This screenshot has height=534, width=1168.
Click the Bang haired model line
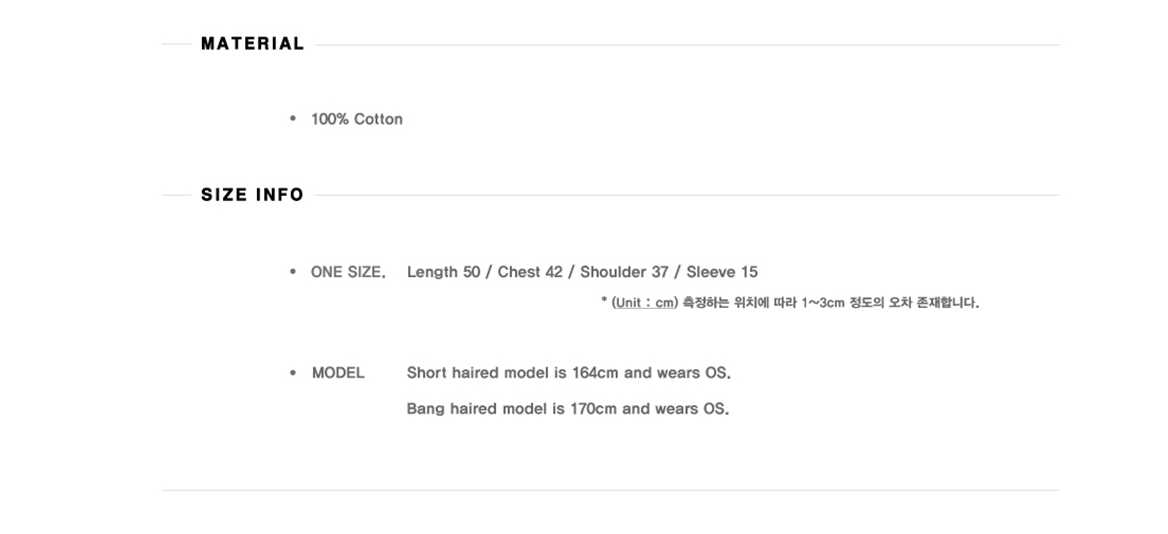pyautogui.click(x=568, y=409)
